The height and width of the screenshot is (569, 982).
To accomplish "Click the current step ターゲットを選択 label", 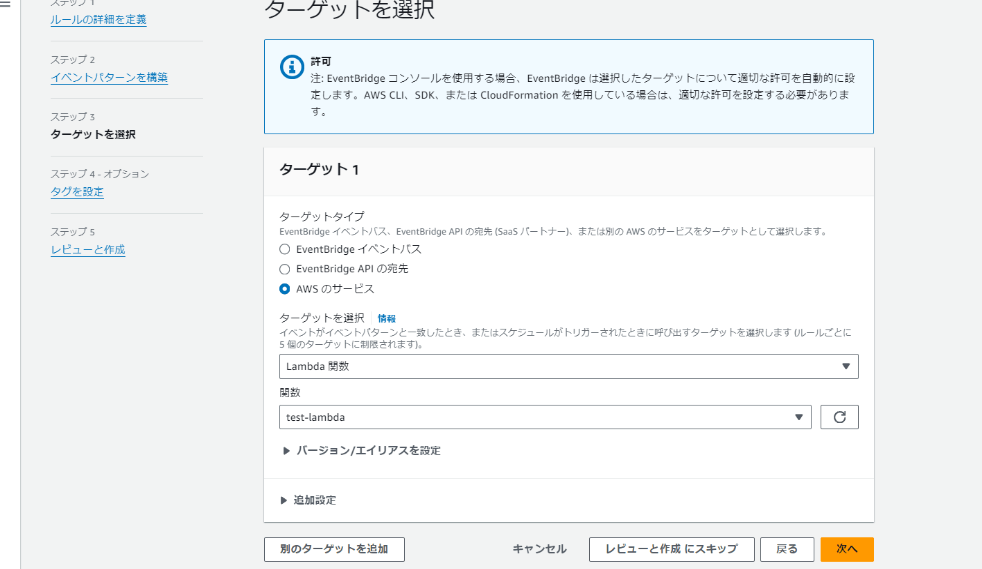I will [x=93, y=135].
